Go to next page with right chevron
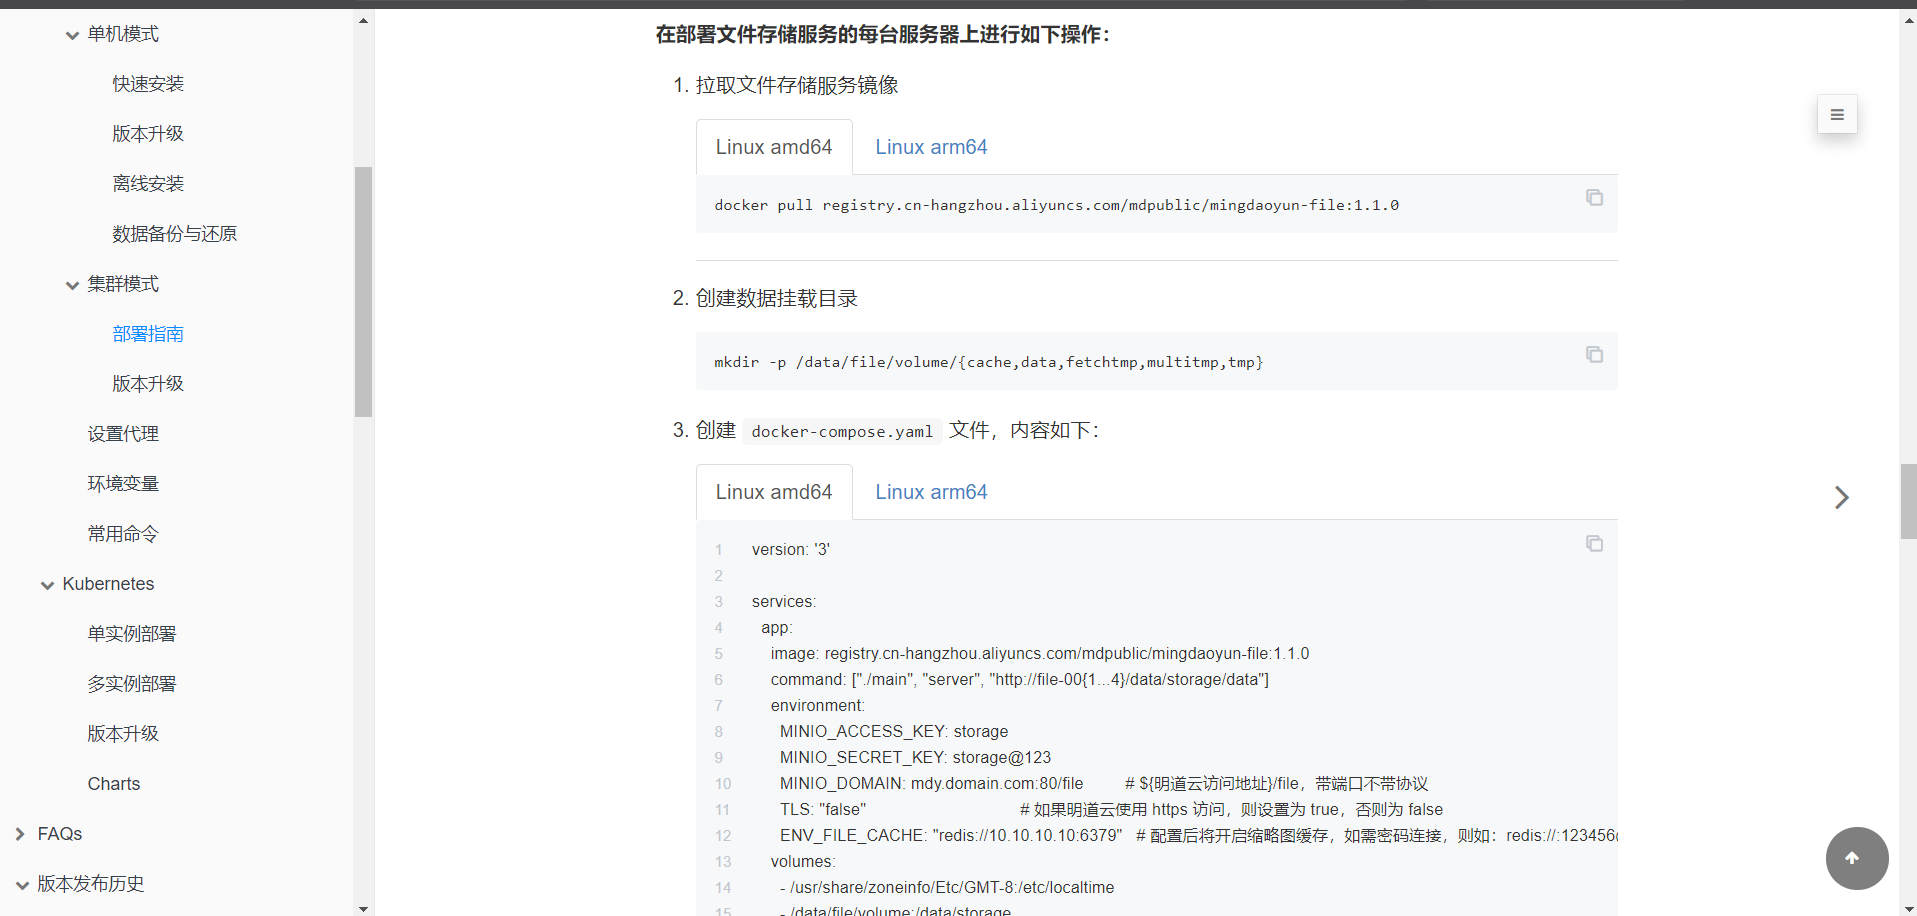 (x=1841, y=498)
